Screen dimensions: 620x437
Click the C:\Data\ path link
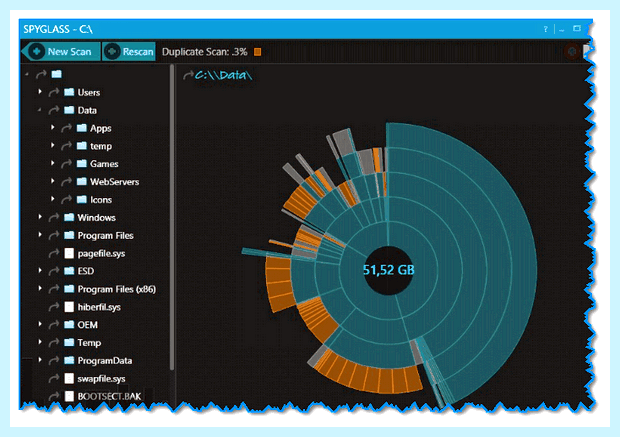click(223, 75)
